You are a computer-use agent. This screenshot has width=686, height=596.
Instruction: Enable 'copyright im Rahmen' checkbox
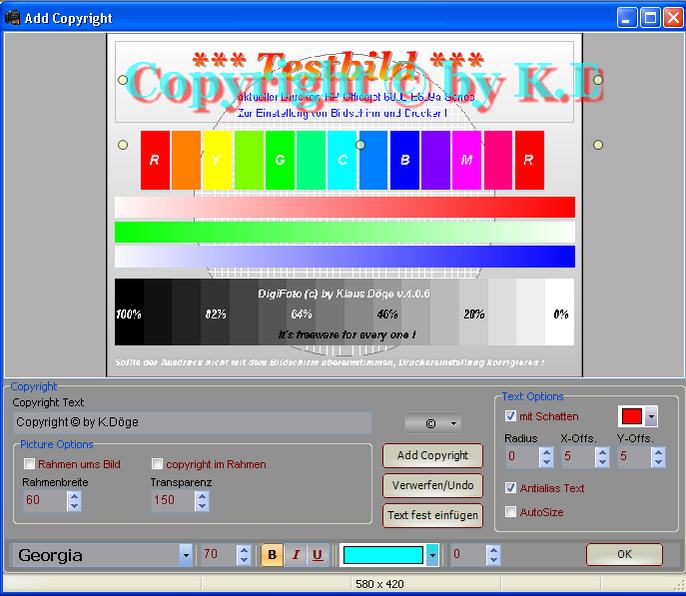coord(157,463)
